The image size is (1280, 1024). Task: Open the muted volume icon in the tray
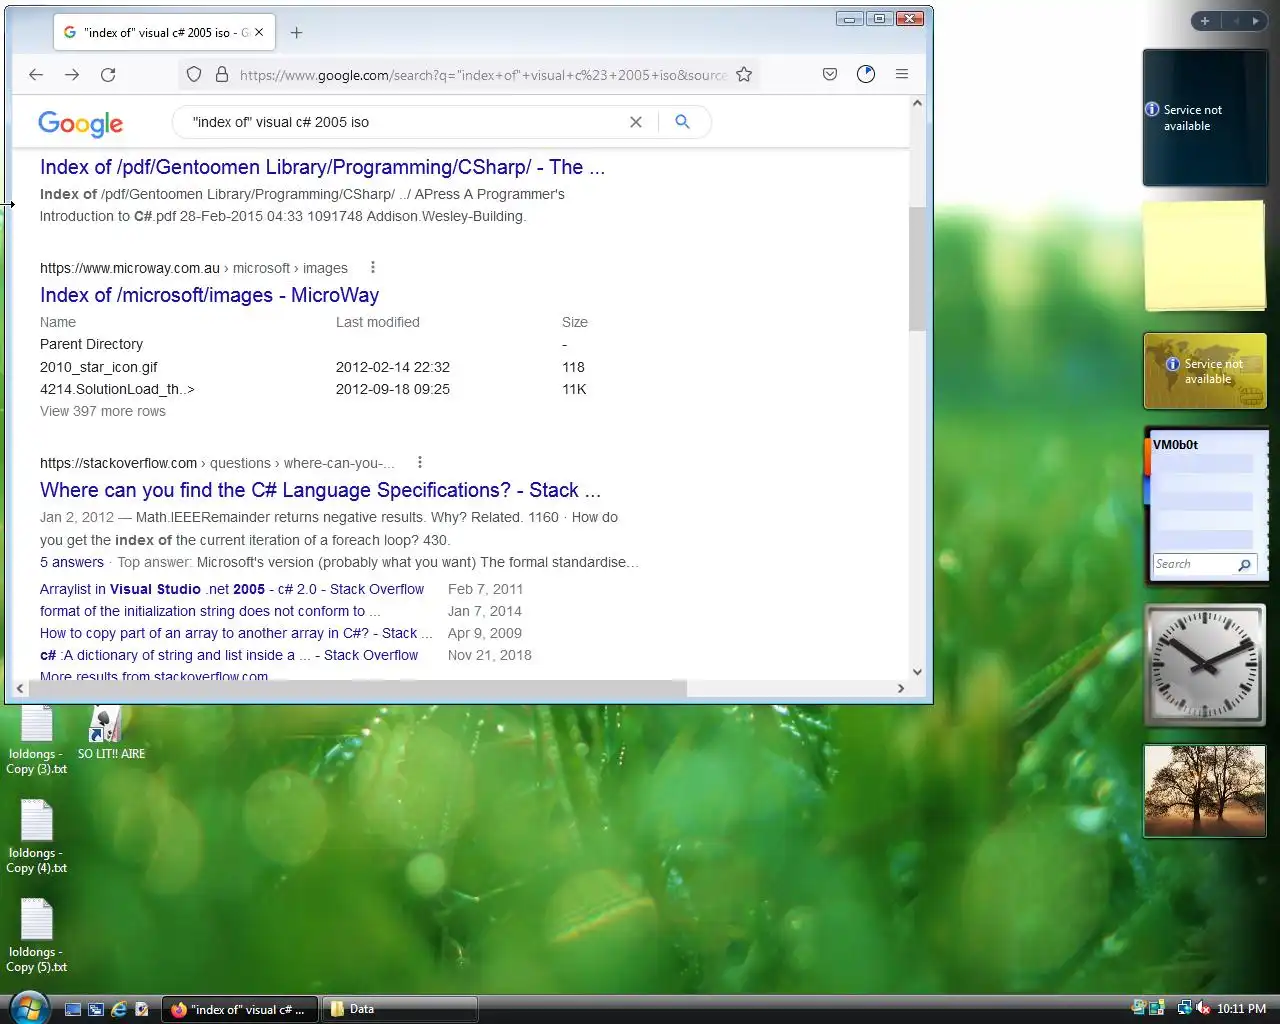[1203, 1008]
